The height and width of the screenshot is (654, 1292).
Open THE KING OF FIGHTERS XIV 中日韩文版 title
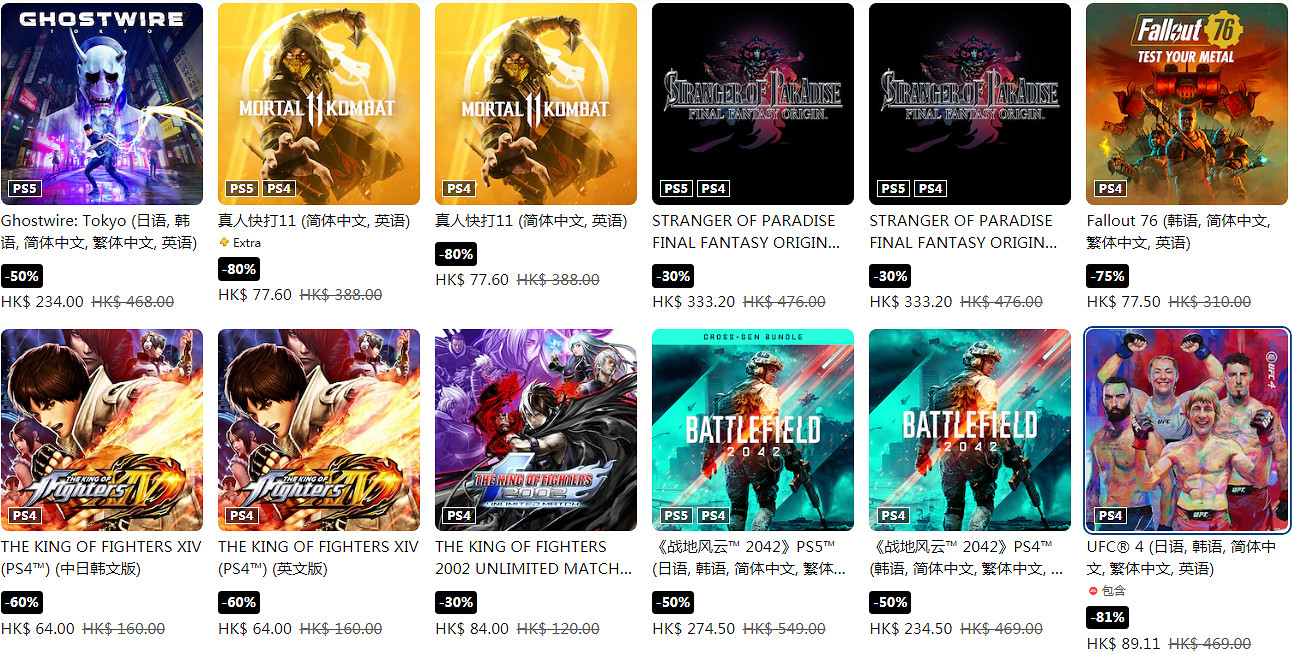tap(101, 557)
